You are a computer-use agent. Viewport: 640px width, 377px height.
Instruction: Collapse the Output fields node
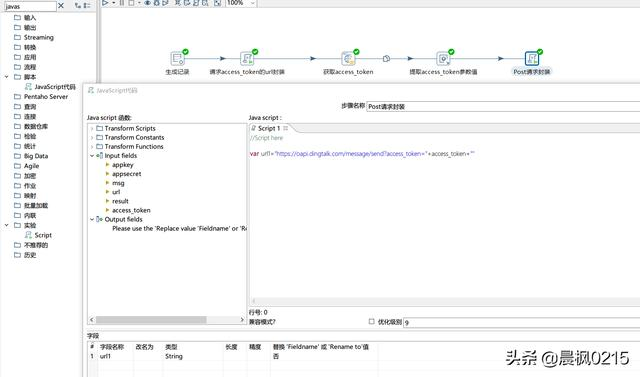(92, 219)
